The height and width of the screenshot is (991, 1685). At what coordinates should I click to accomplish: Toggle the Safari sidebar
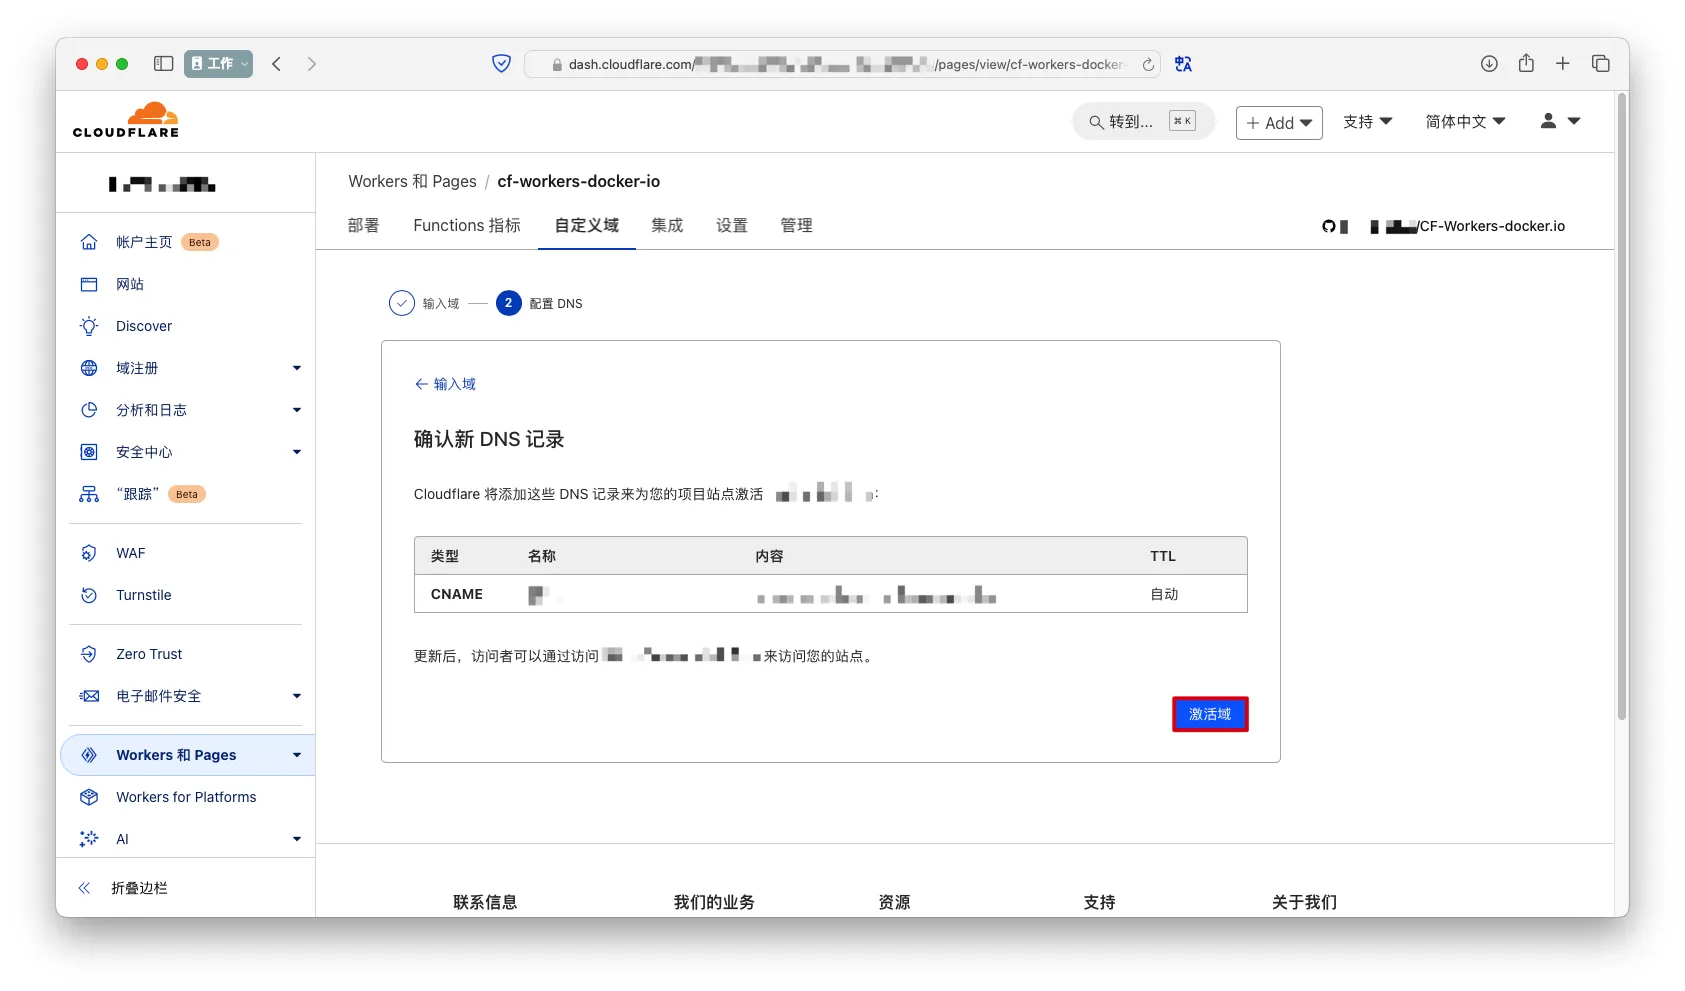point(164,64)
